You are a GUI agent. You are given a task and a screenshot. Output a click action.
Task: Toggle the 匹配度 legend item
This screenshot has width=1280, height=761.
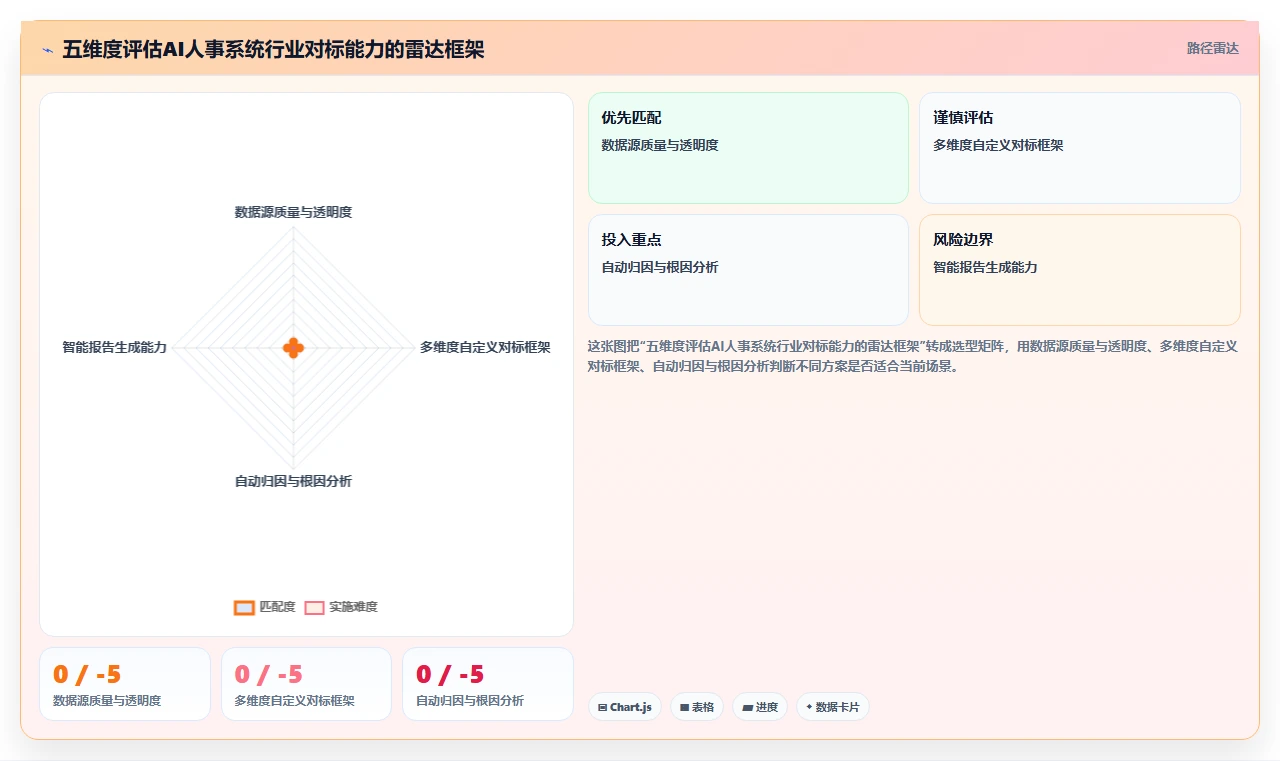pos(265,607)
